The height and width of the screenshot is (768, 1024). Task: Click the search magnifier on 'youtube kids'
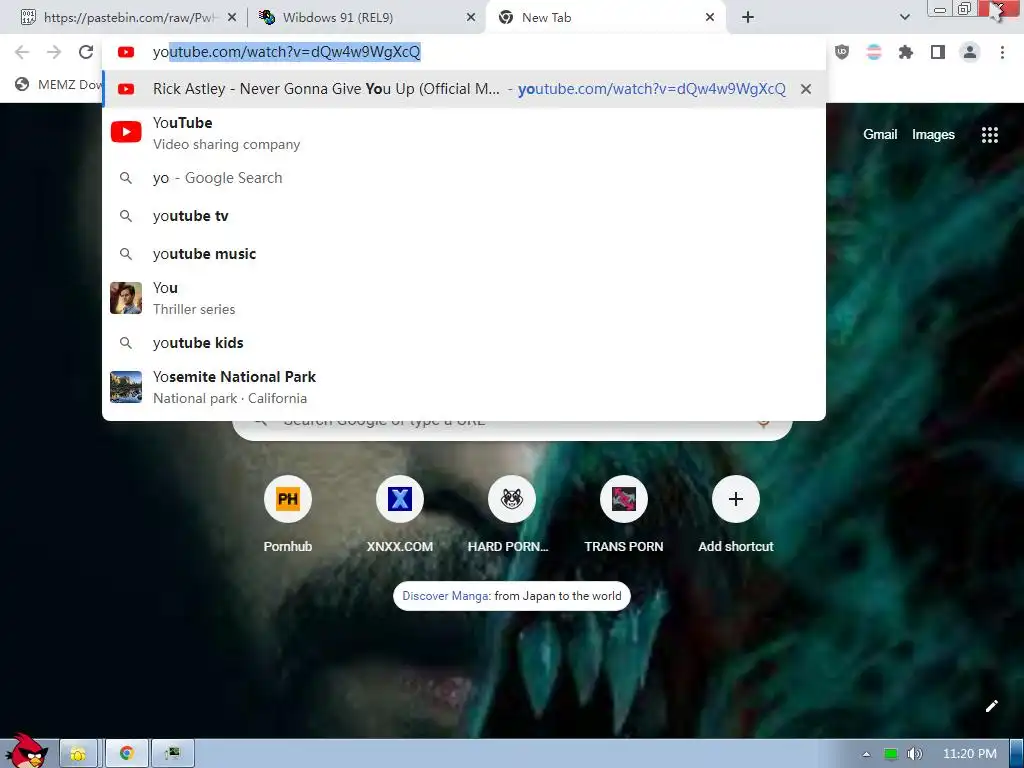point(126,343)
